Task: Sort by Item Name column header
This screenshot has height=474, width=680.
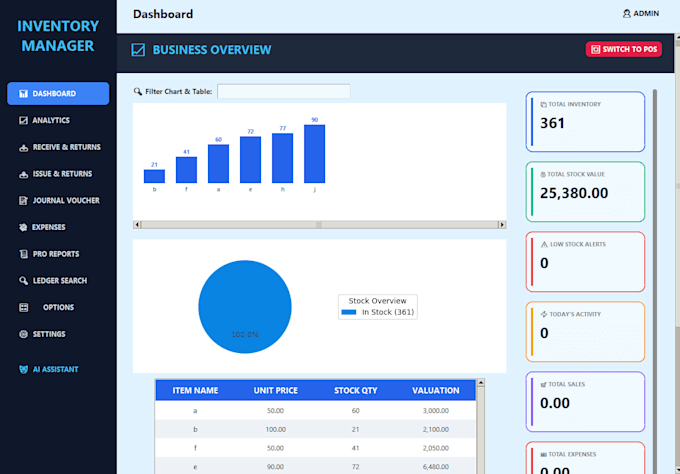Action: click(195, 391)
